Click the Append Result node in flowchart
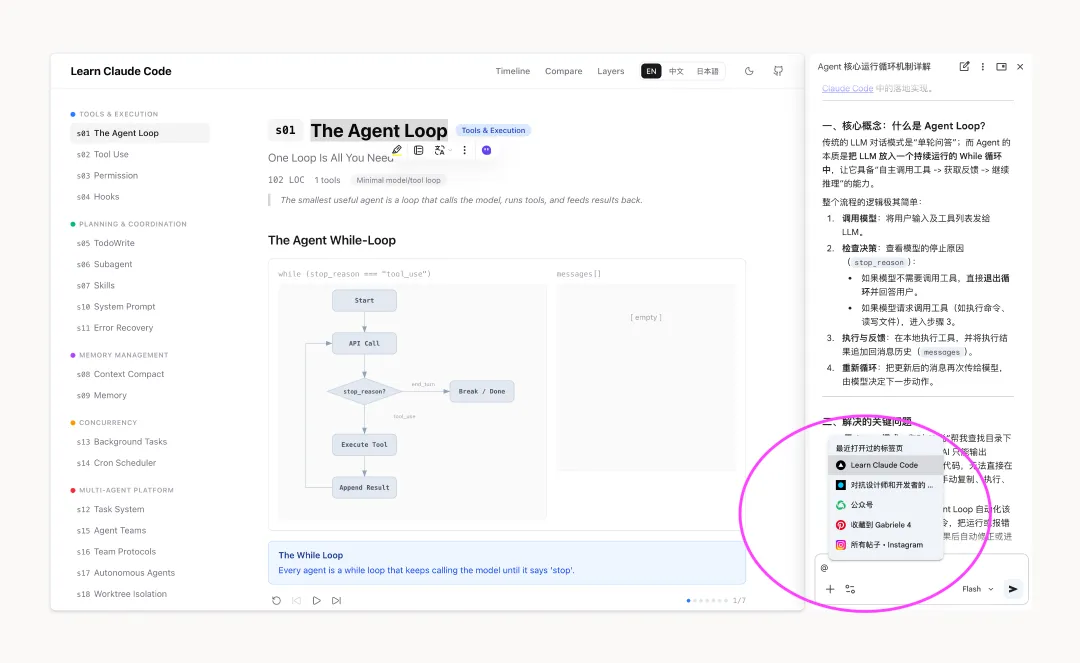The height and width of the screenshot is (663, 1080). [364, 487]
